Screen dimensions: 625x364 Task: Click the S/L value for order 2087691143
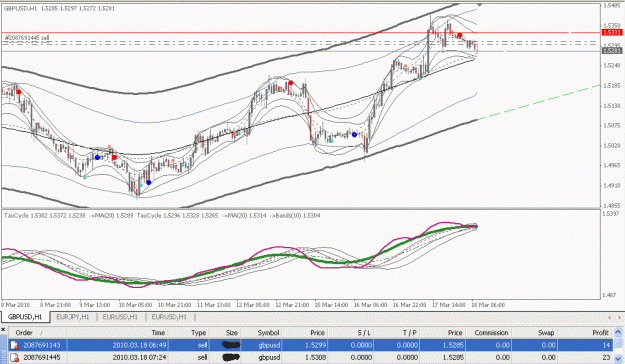(362, 345)
